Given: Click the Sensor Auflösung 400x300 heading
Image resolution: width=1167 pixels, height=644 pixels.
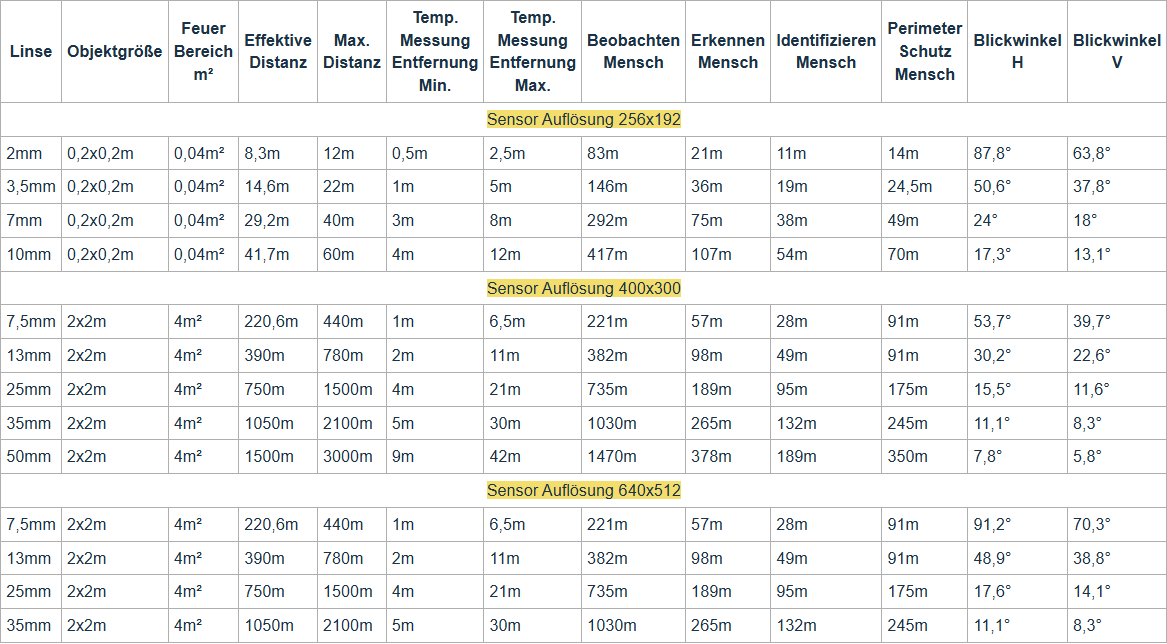Looking at the screenshot, I should tap(584, 288).
